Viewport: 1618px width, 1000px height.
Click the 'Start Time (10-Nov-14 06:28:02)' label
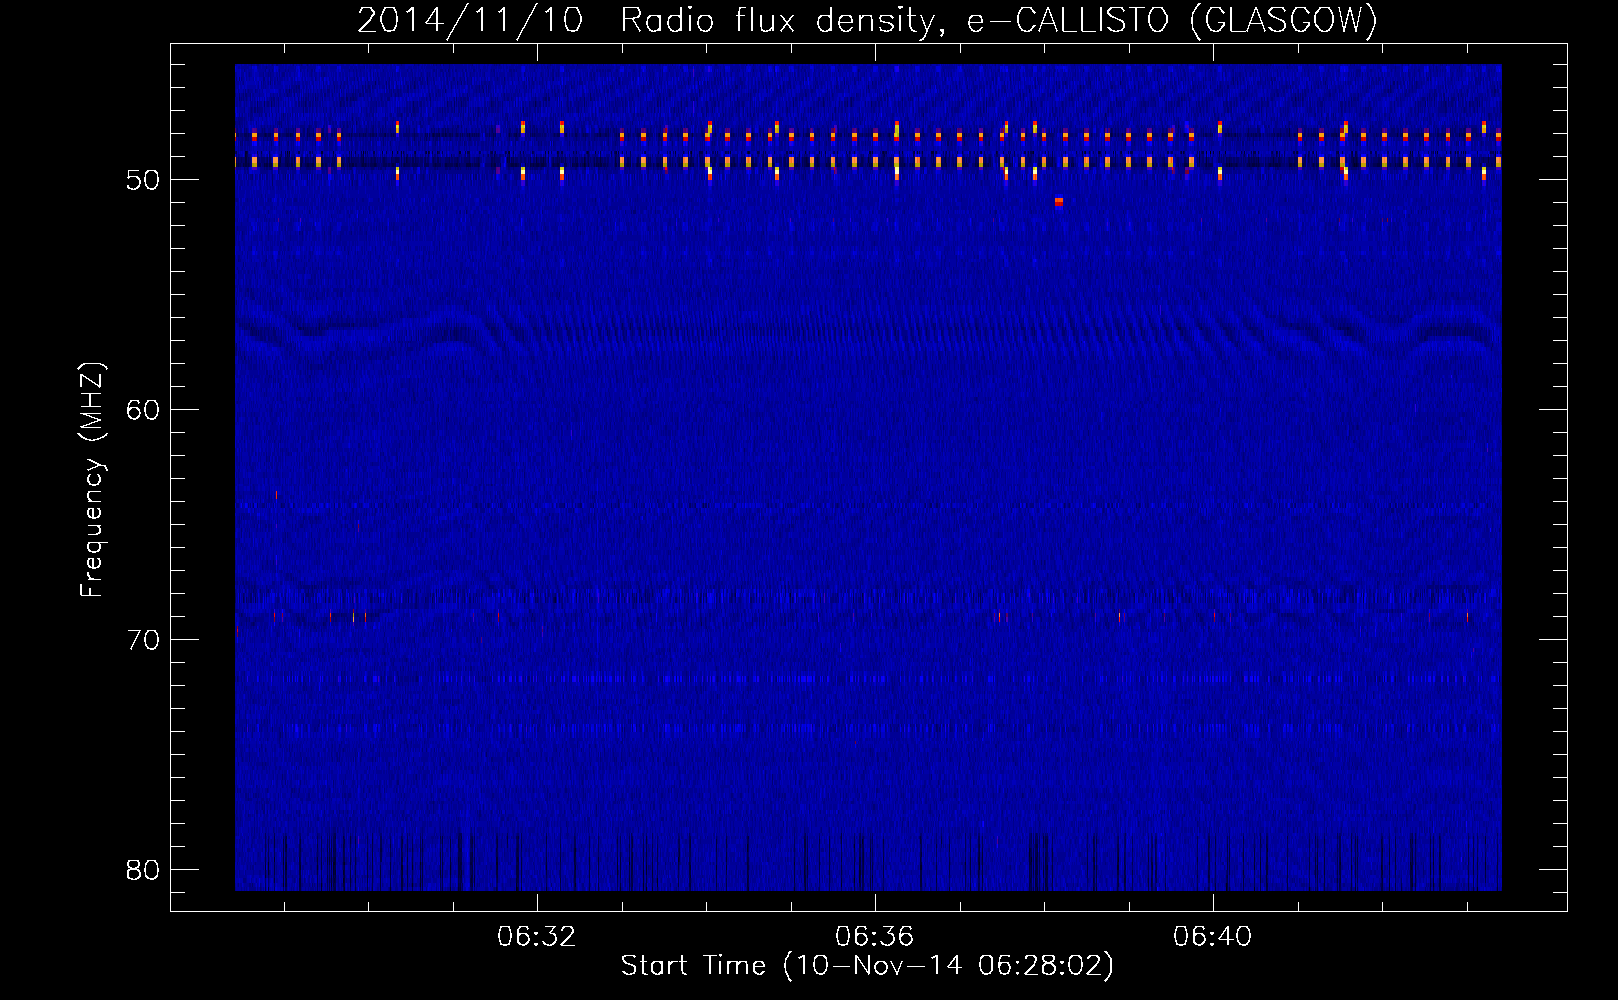(x=867, y=965)
